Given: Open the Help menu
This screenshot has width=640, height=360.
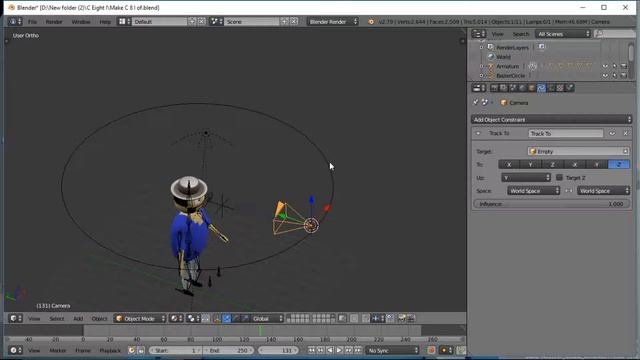Looking at the screenshot, I should (105, 22).
